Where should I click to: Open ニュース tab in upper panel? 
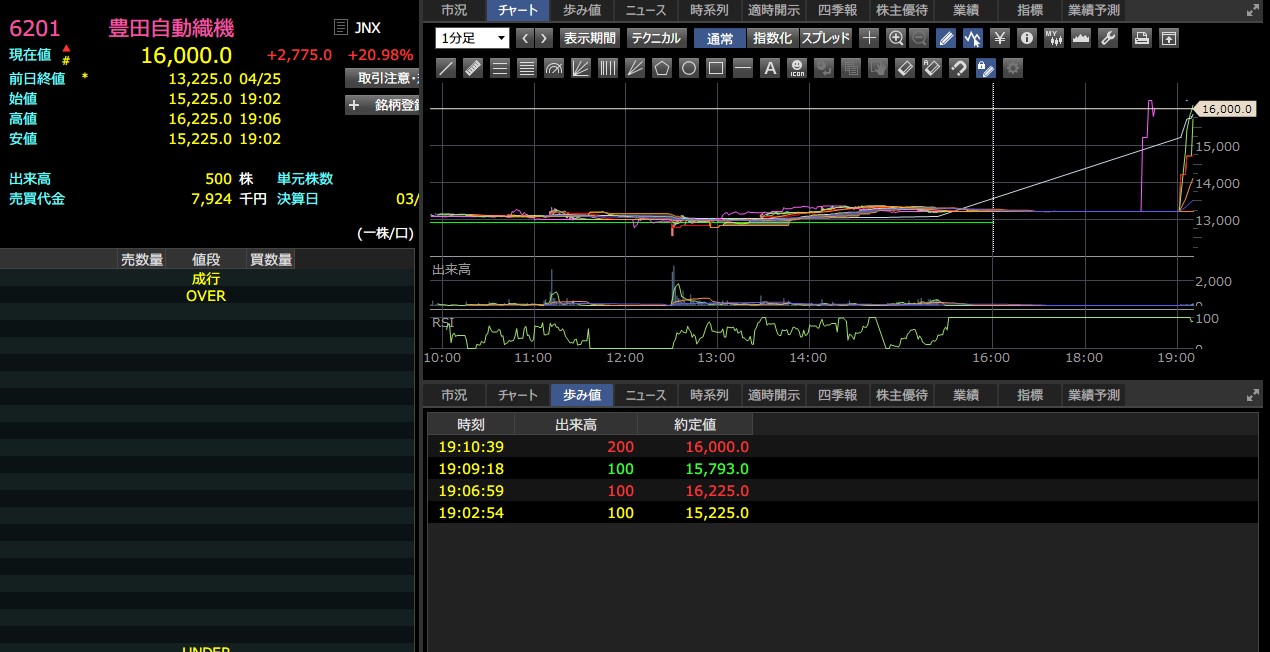(x=645, y=10)
